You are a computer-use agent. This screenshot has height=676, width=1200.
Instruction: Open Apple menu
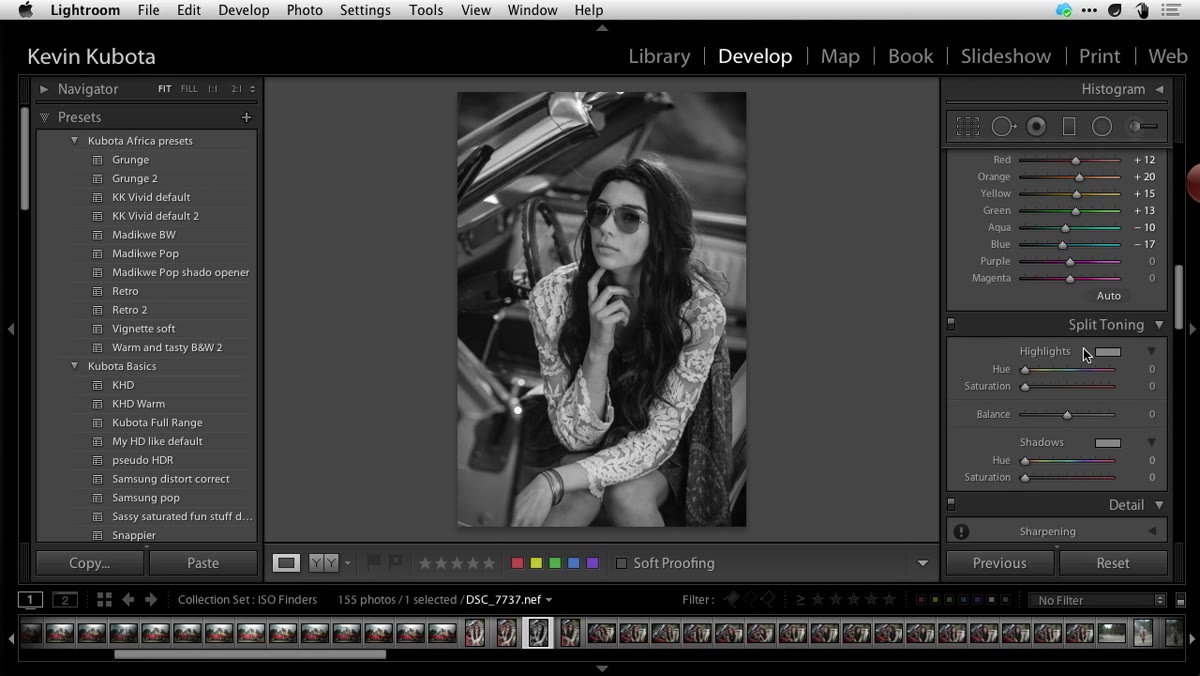point(26,10)
